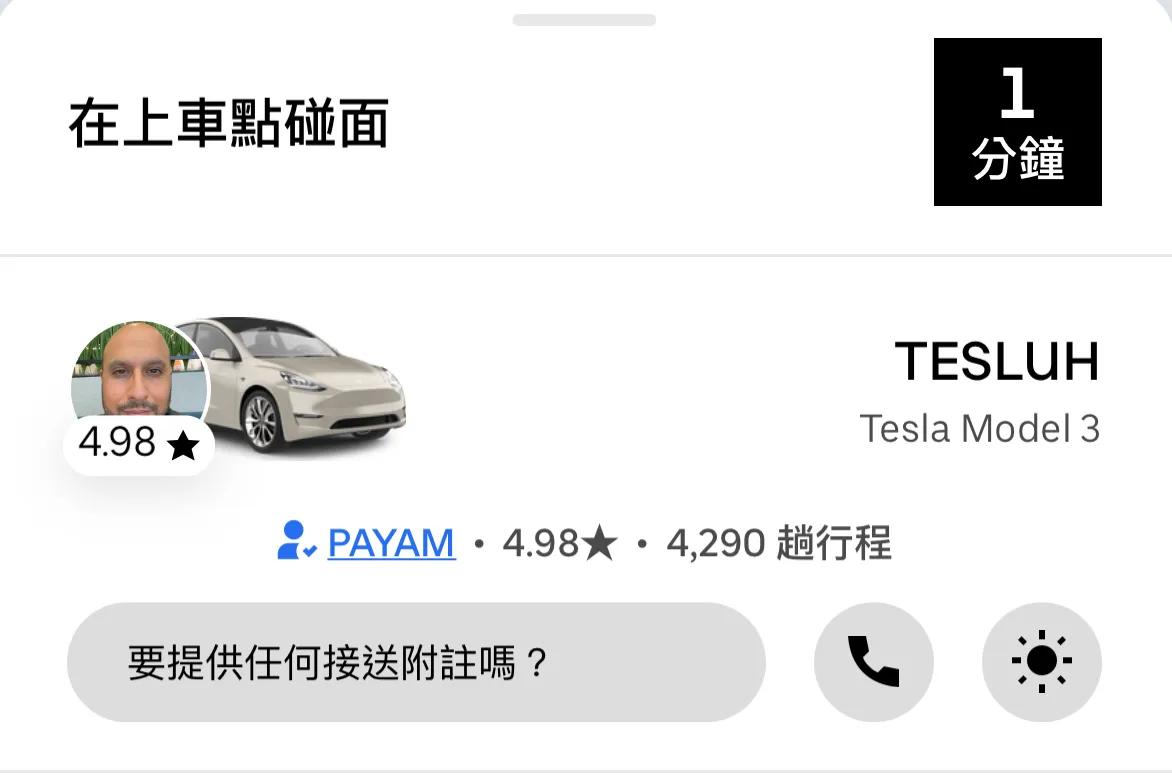1172x776 pixels.
Task: Tap the pickup notes message field
Action: point(416,662)
